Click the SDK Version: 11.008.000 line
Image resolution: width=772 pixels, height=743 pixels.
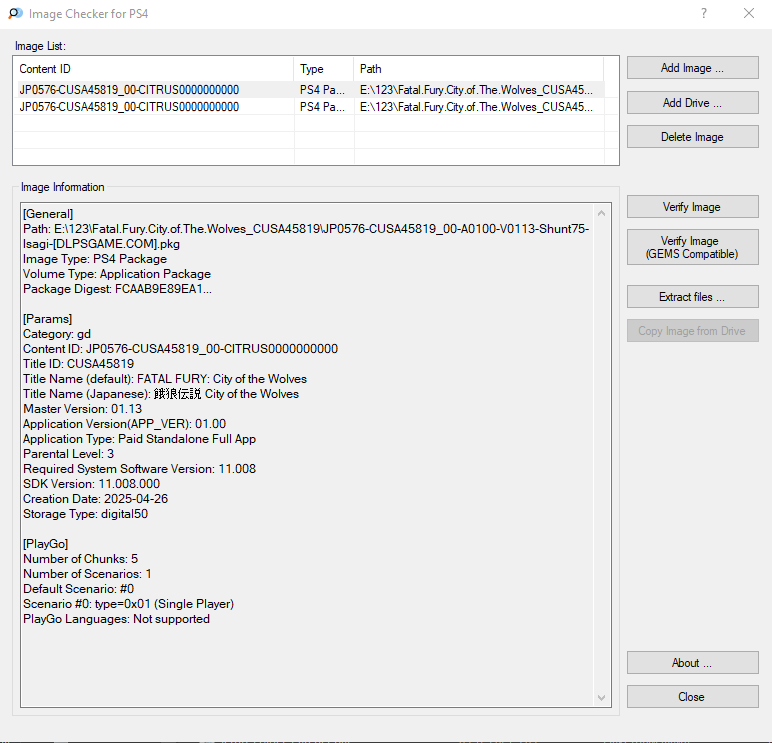[92, 484]
